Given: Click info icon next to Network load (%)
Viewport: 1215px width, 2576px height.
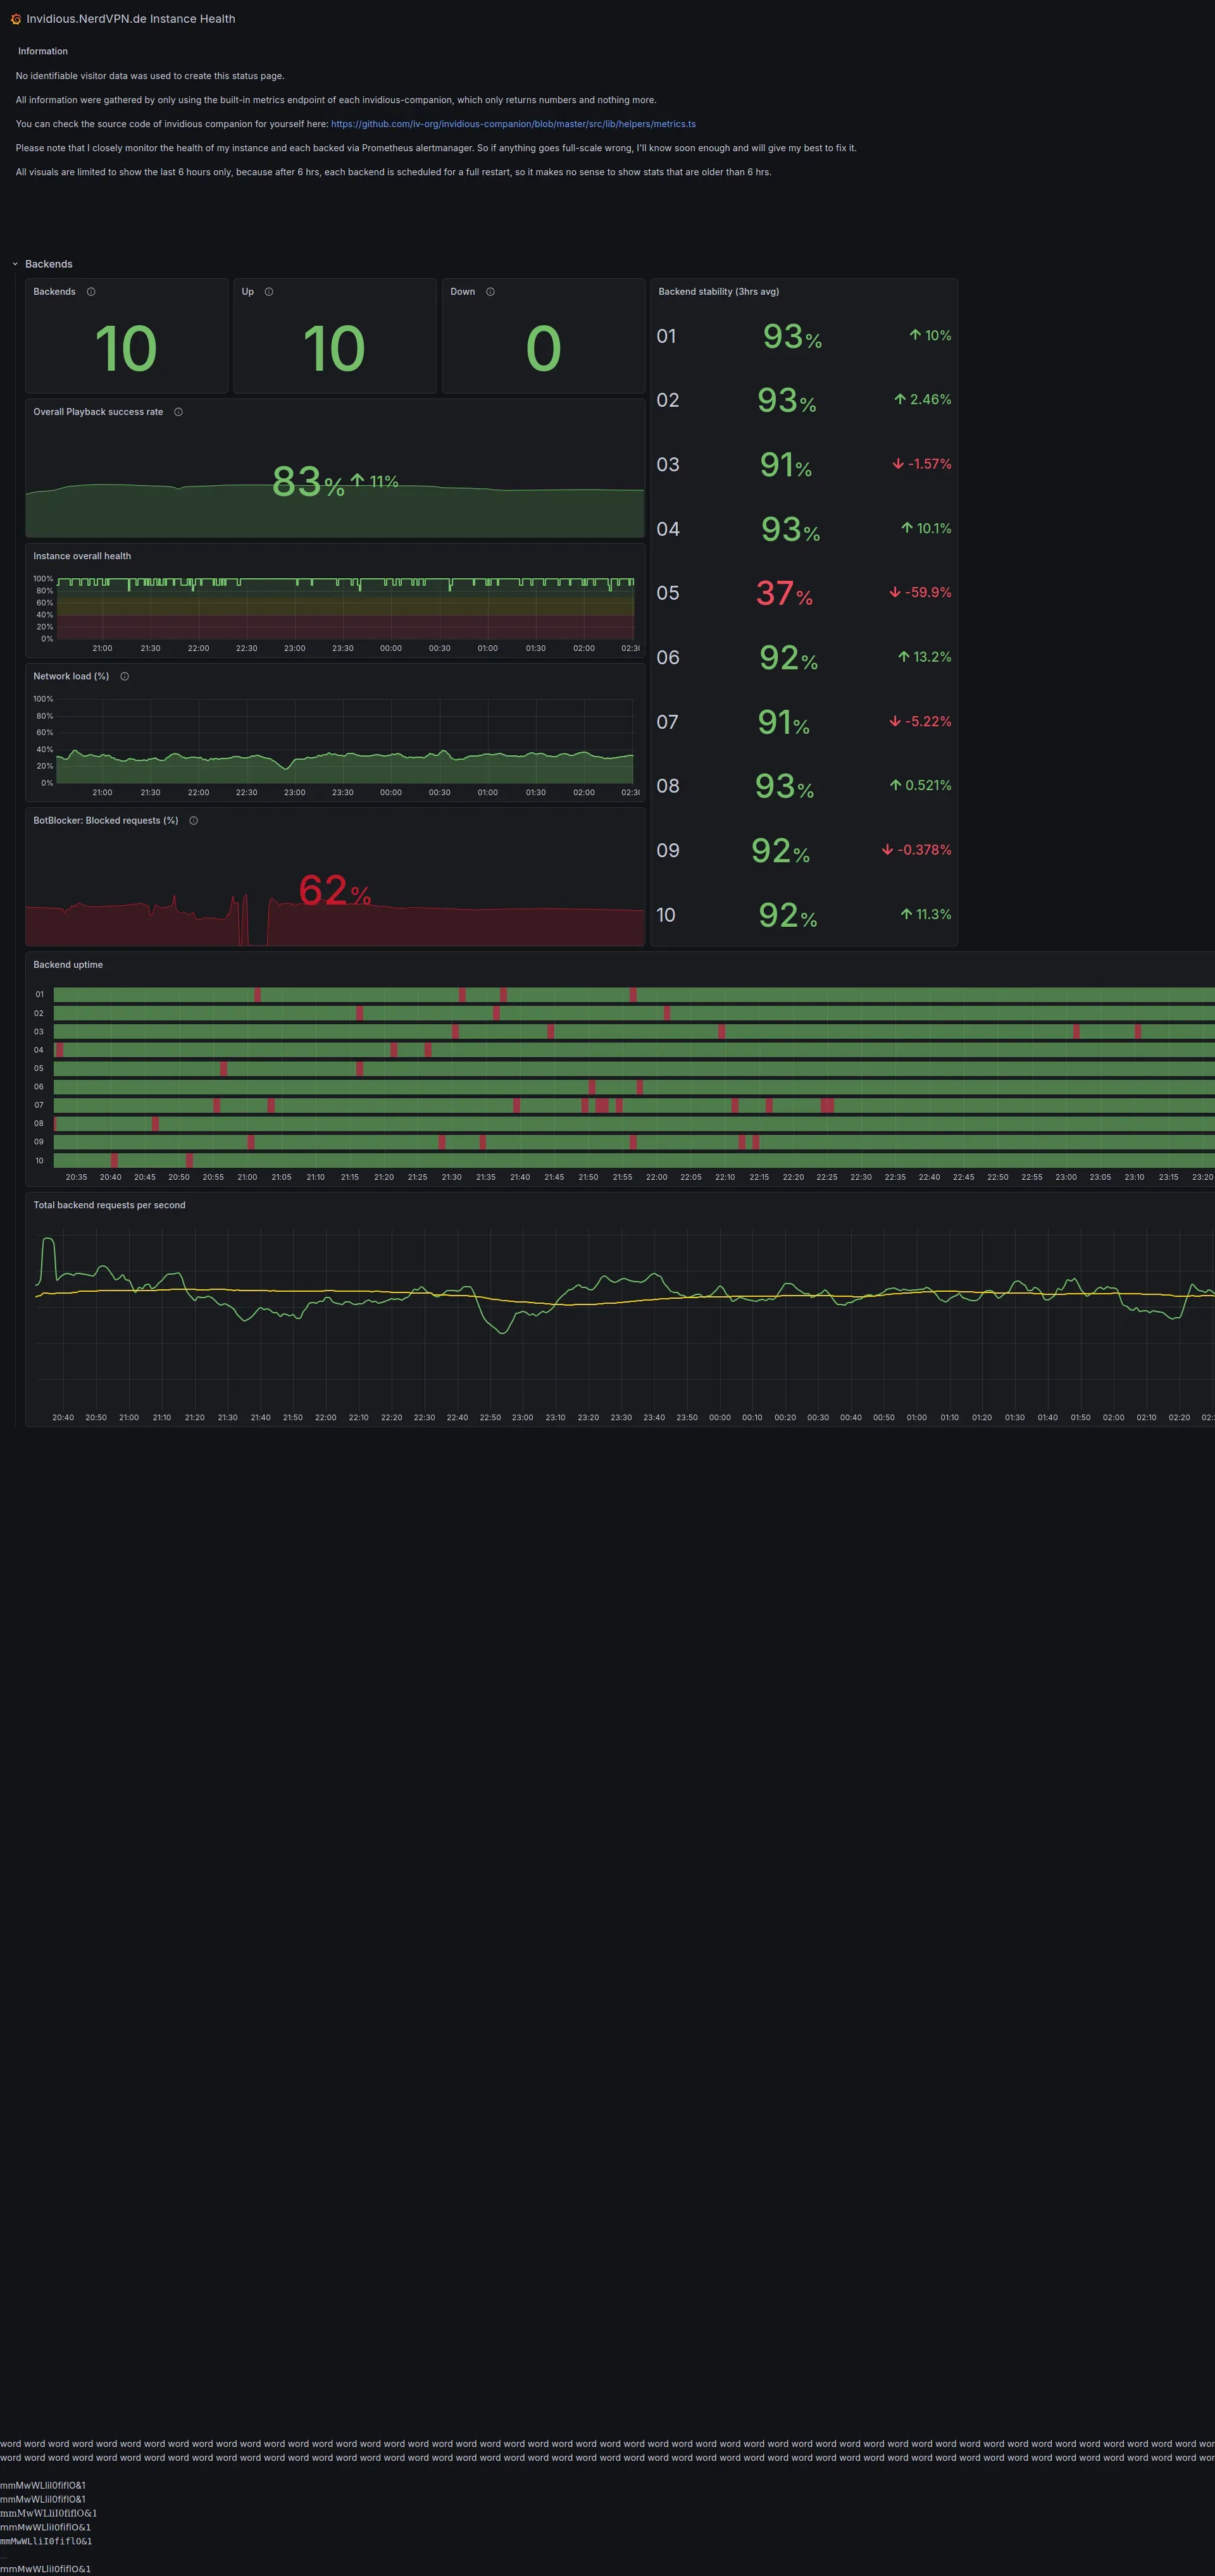Looking at the screenshot, I should click(x=124, y=676).
